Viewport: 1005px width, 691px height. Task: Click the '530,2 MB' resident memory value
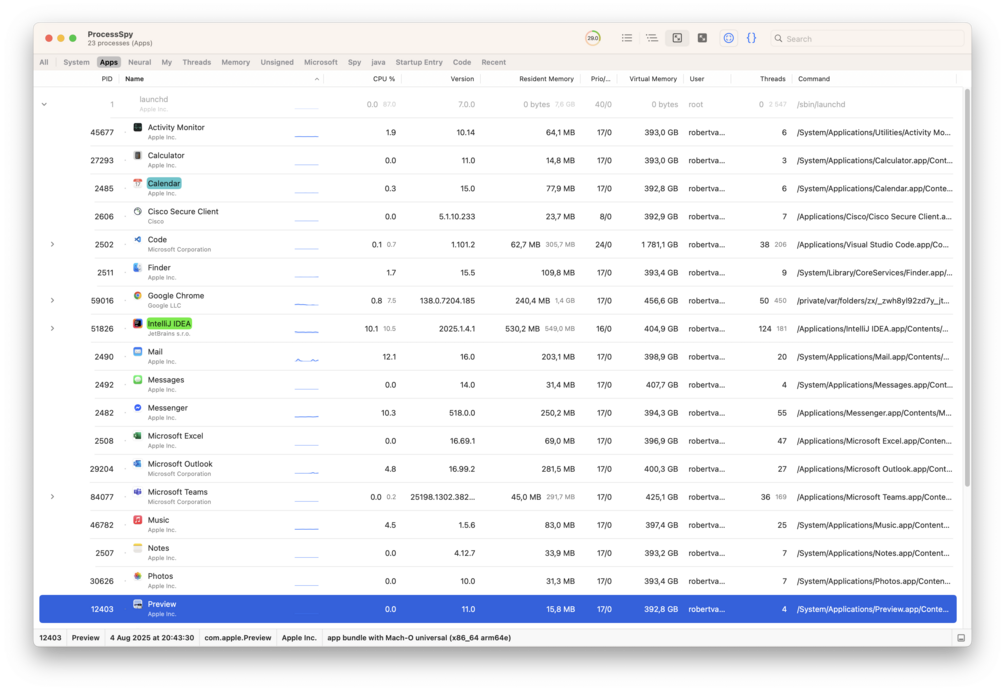(522, 329)
